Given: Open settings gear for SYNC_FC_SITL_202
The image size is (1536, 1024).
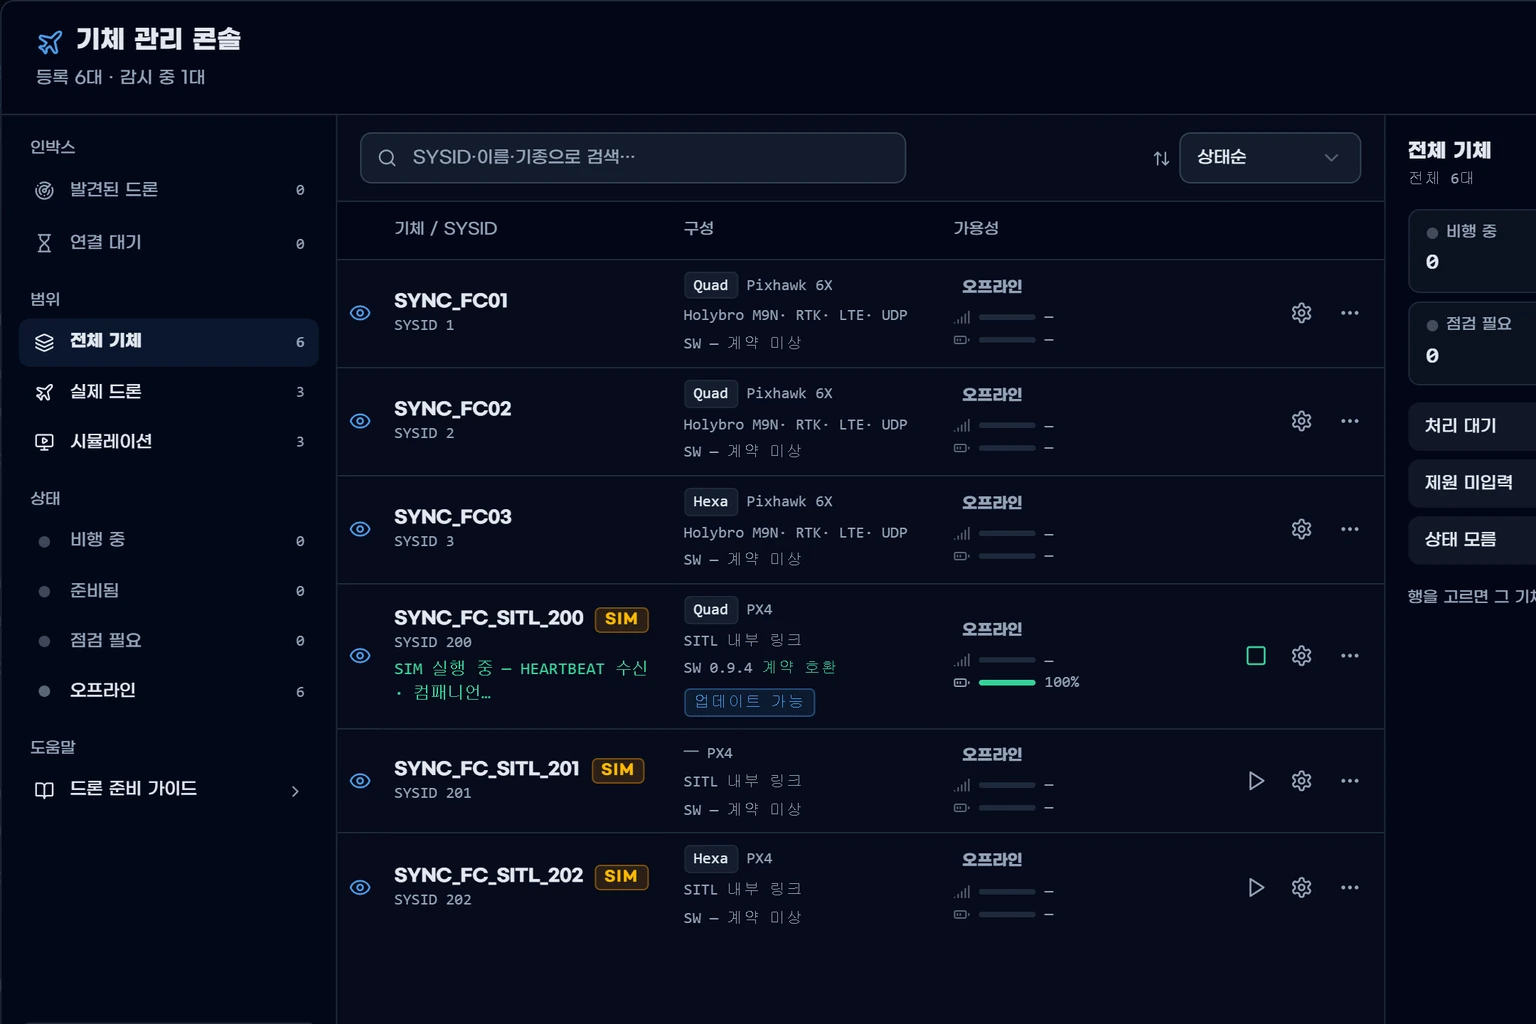Looking at the screenshot, I should [1301, 888].
